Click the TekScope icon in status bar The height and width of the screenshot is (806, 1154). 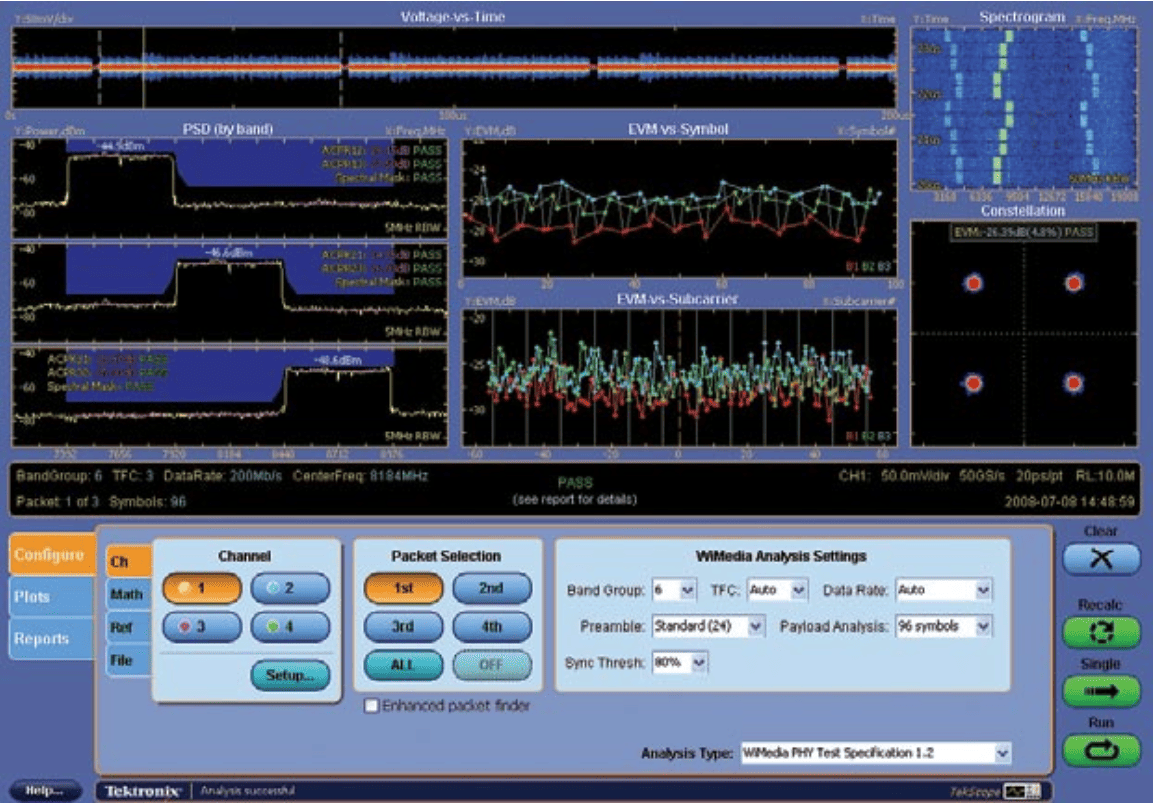(x=1023, y=792)
